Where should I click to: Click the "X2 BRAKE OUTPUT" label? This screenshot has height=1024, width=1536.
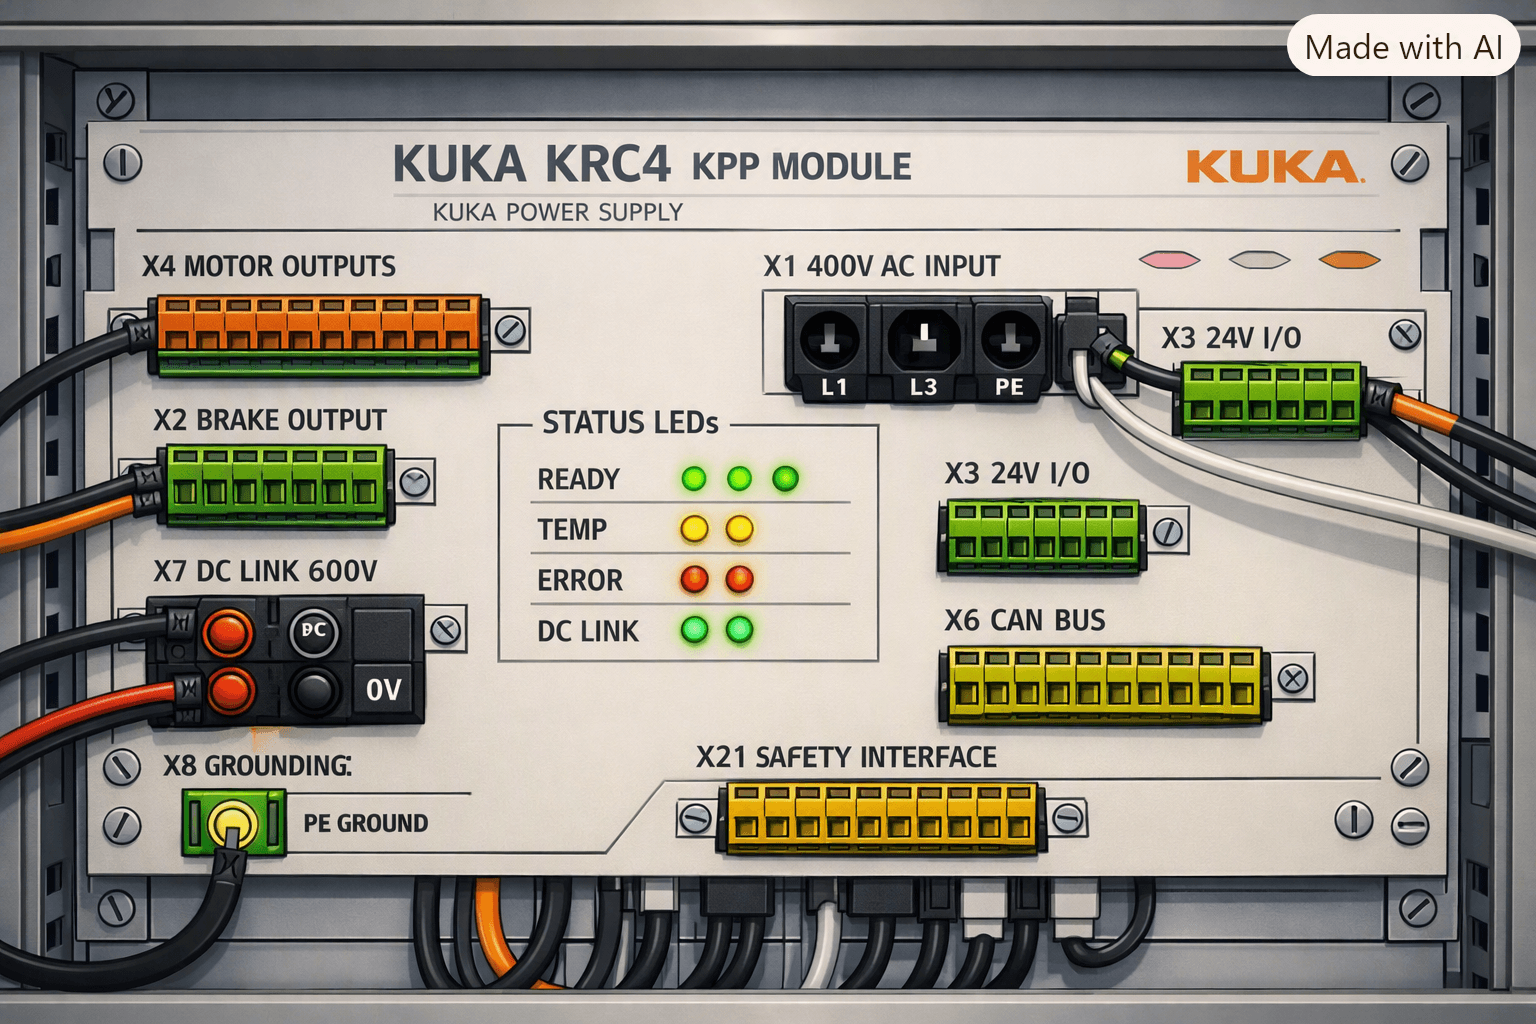(270, 420)
